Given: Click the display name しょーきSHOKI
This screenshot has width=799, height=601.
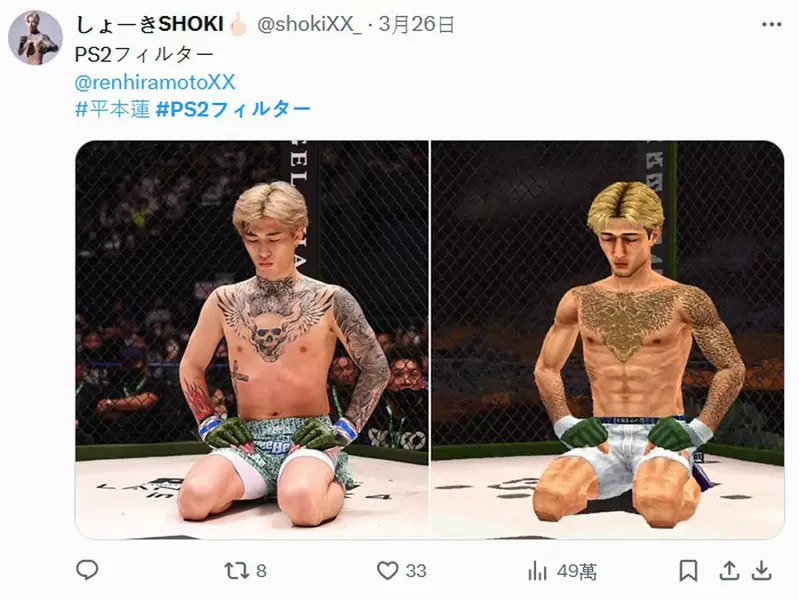Looking at the screenshot, I should click(x=149, y=24).
